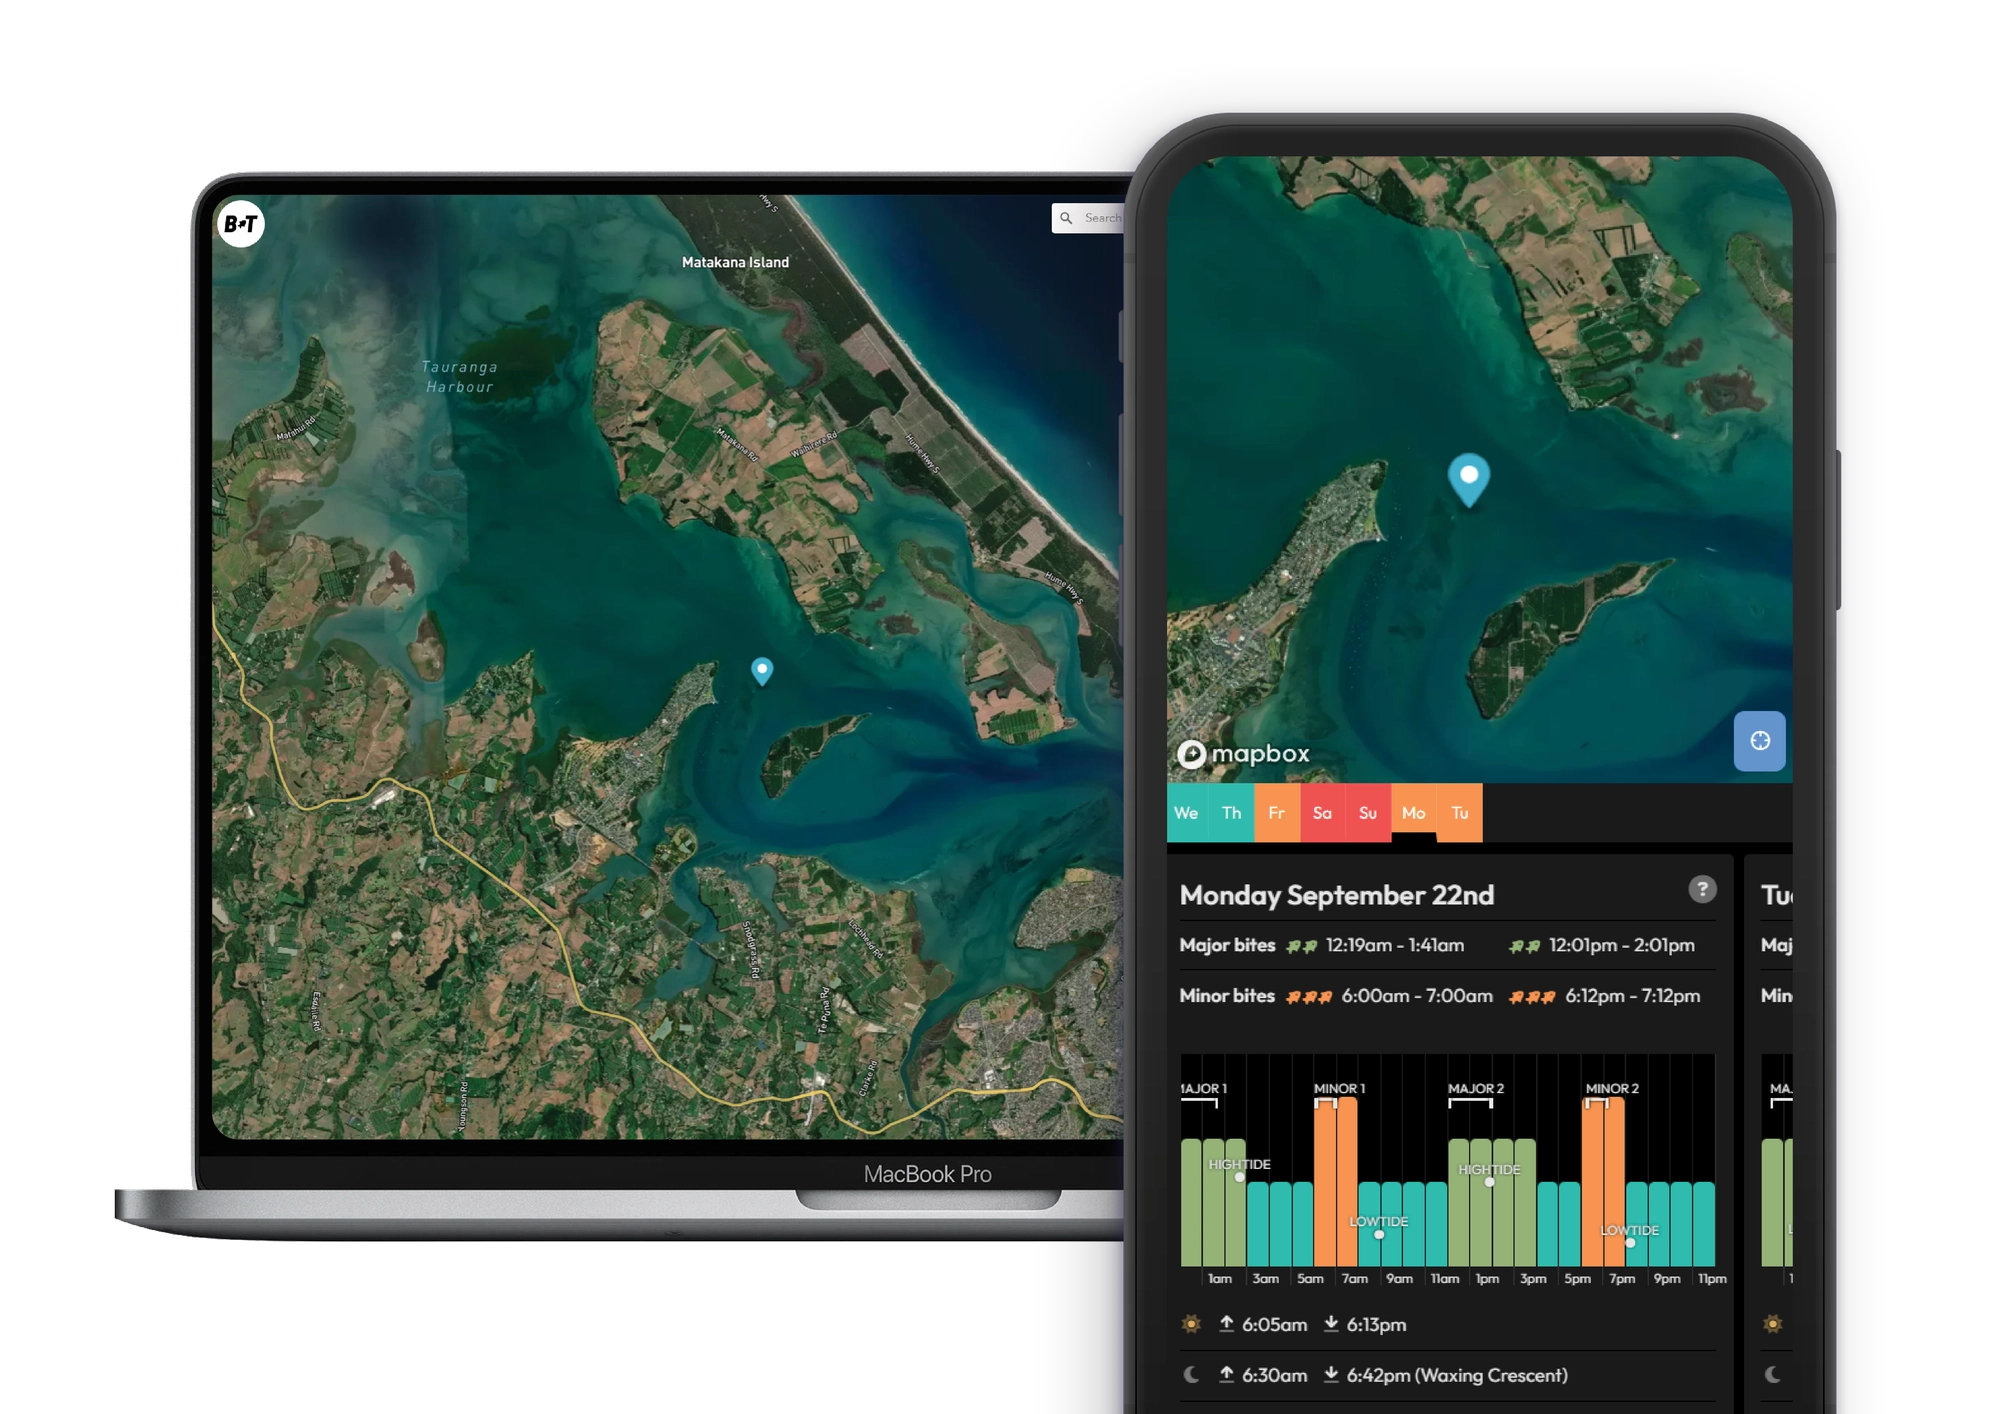Open the Tu day tab
This screenshot has width=2000, height=1414.
coord(1460,813)
